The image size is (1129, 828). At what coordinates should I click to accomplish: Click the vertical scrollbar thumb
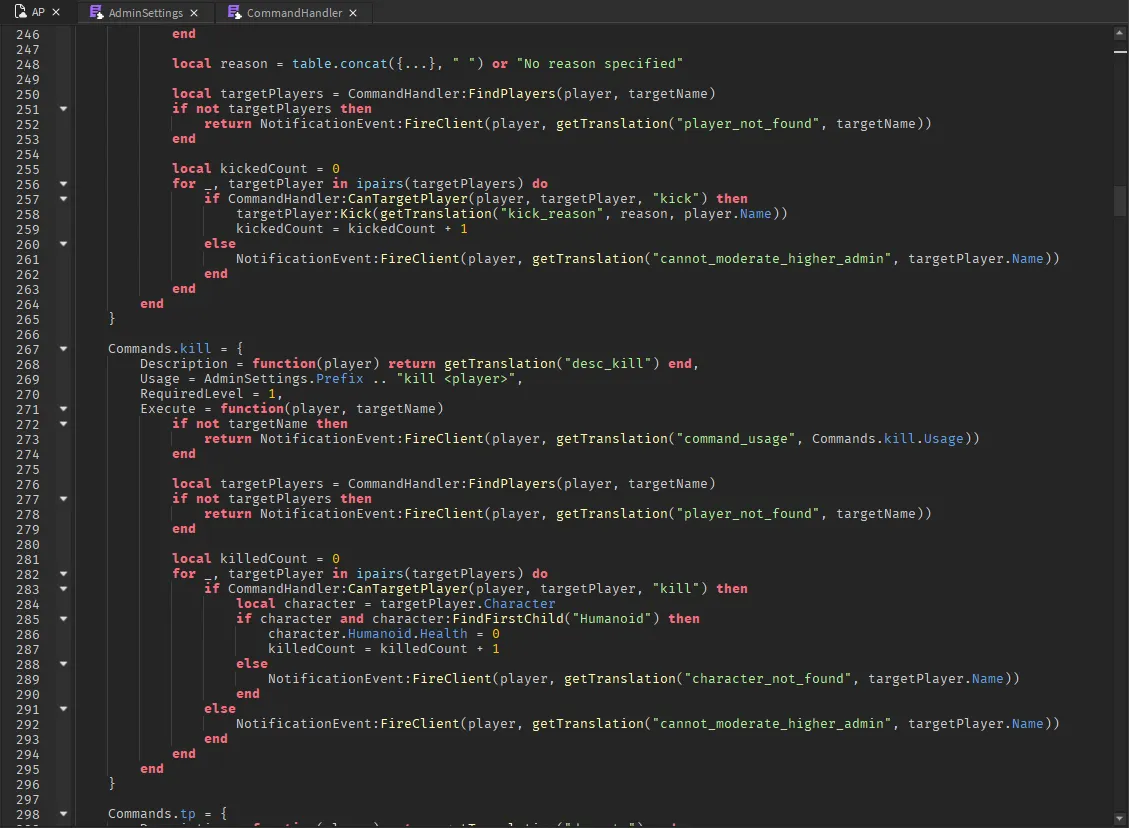(1120, 200)
